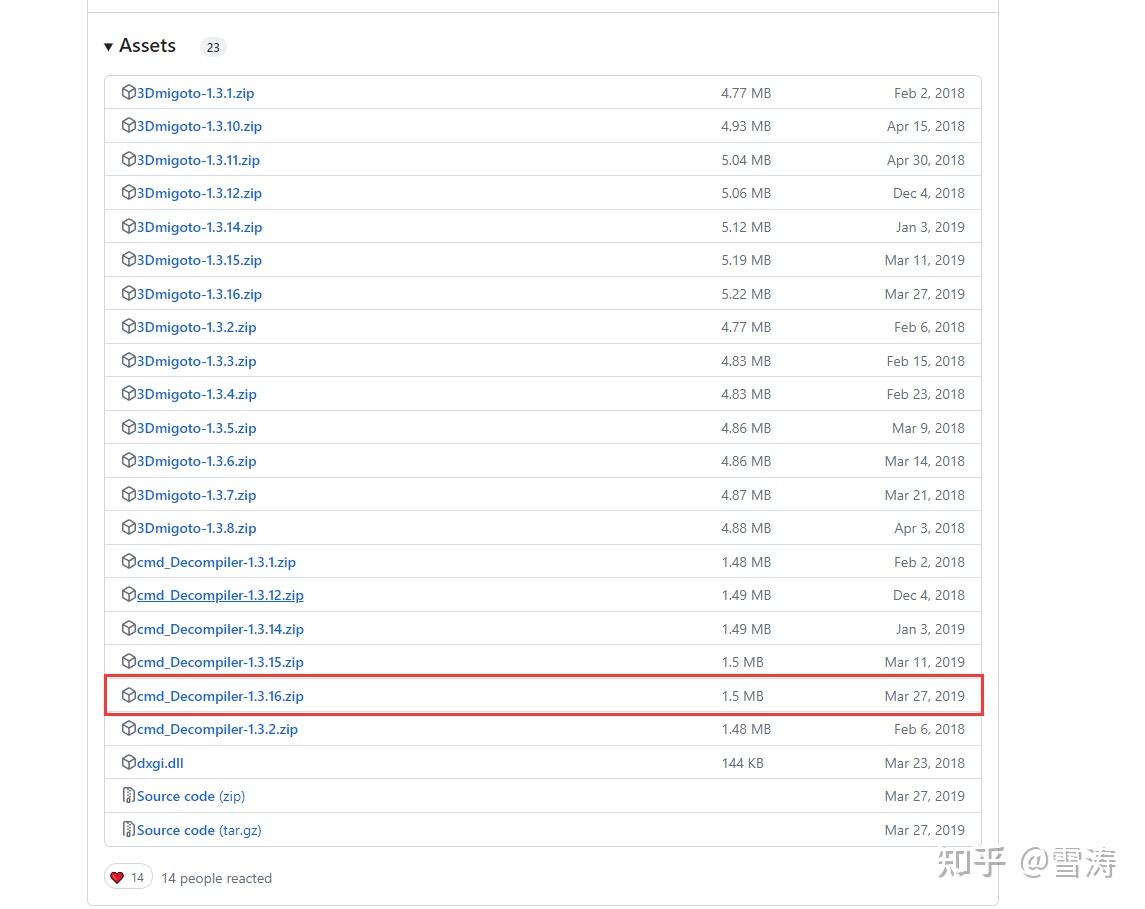The height and width of the screenshot is (909, 1145).
Task: Click the 14 people reacted text
Action: click(x=216, y=877)
